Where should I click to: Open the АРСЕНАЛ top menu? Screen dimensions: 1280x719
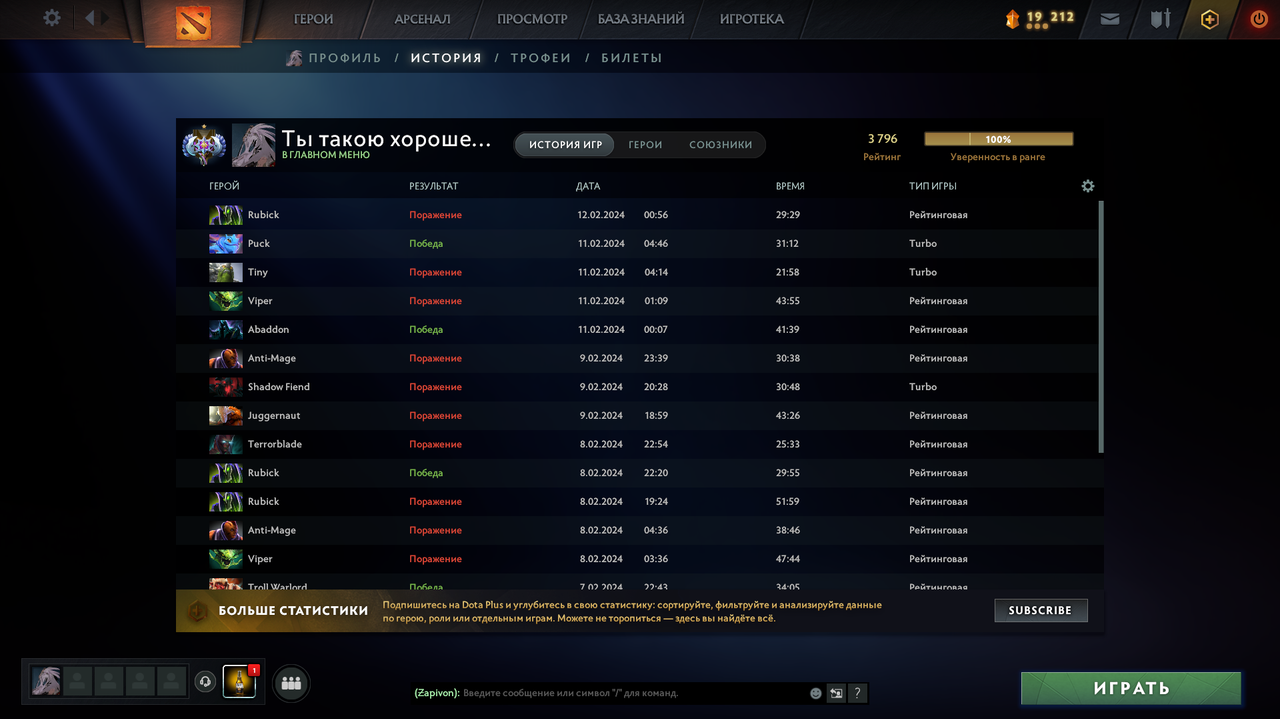tap(422, 19)
